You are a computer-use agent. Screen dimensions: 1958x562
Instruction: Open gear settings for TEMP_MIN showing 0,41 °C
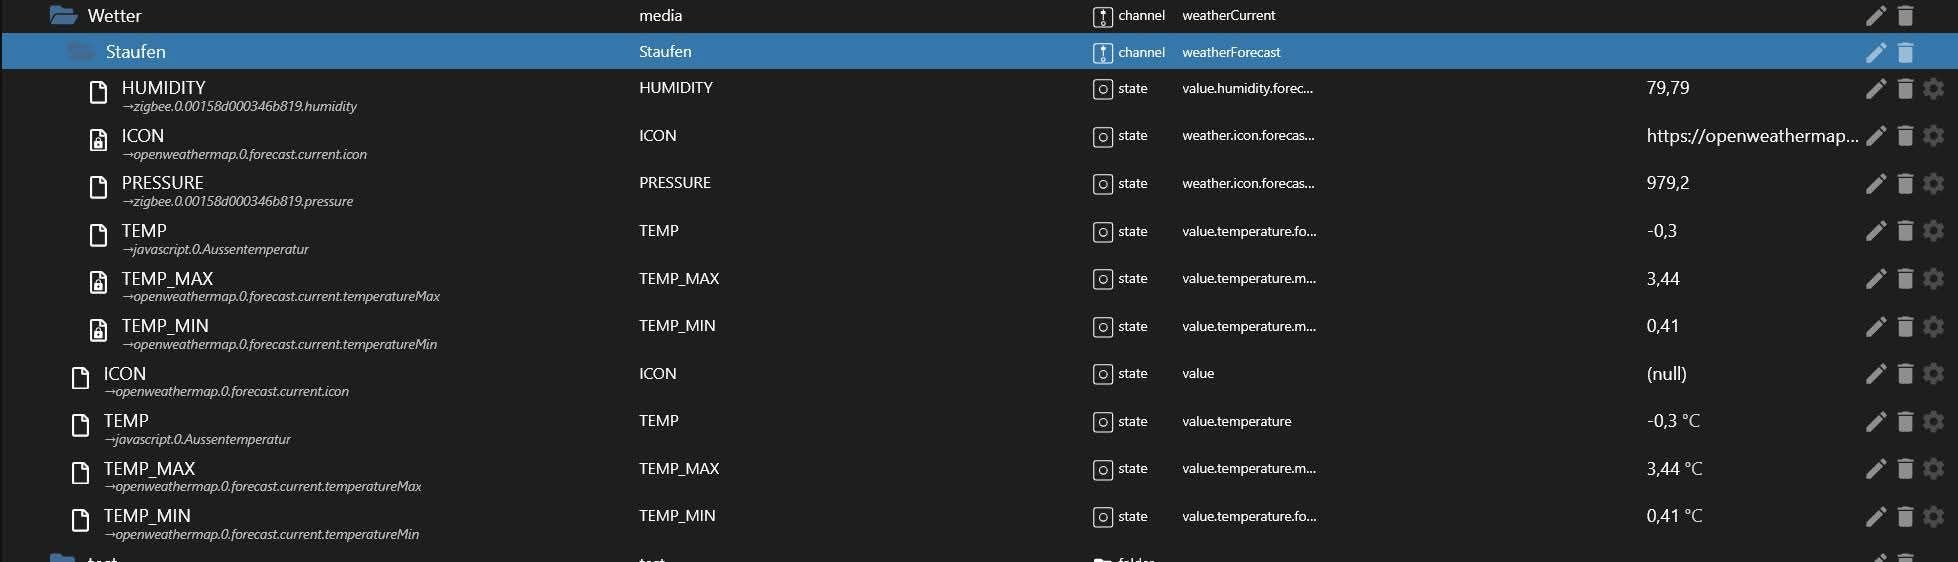click(x=1934, y=517)
